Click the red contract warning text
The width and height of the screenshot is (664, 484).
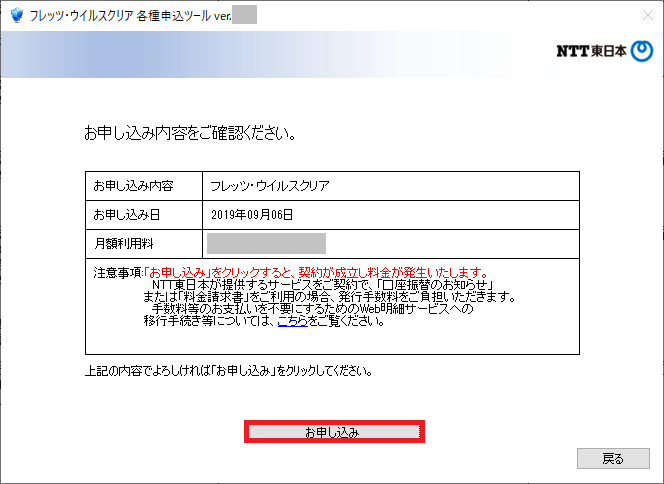(x=317, y=272)
